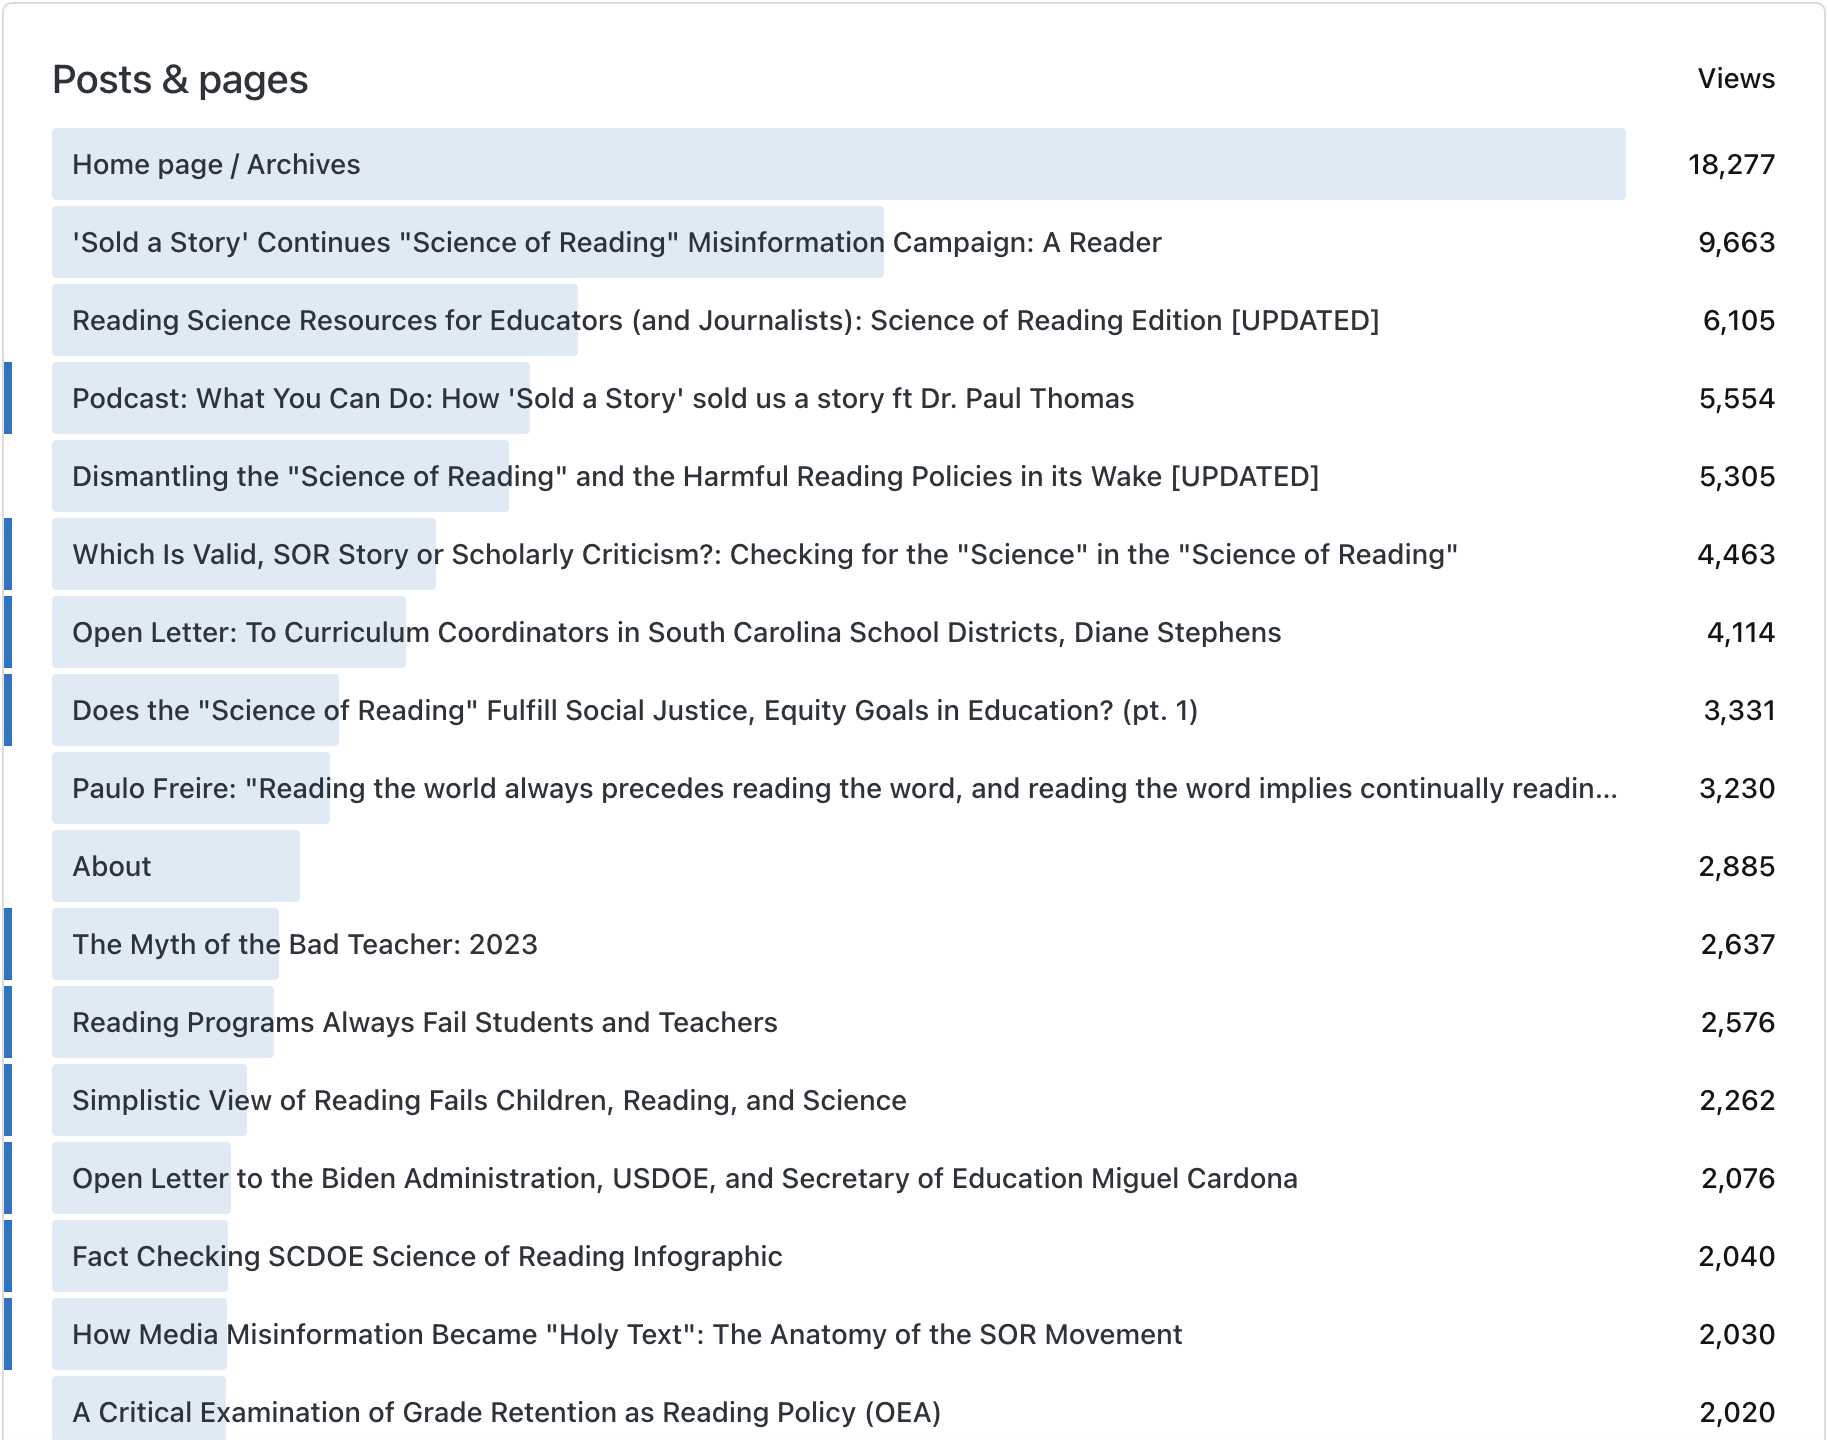Screen dimensions: 1828x1440
Task: Open the 'Sold a Story' Continues Misinformation Campaign post
Action: tap(616, 242)
